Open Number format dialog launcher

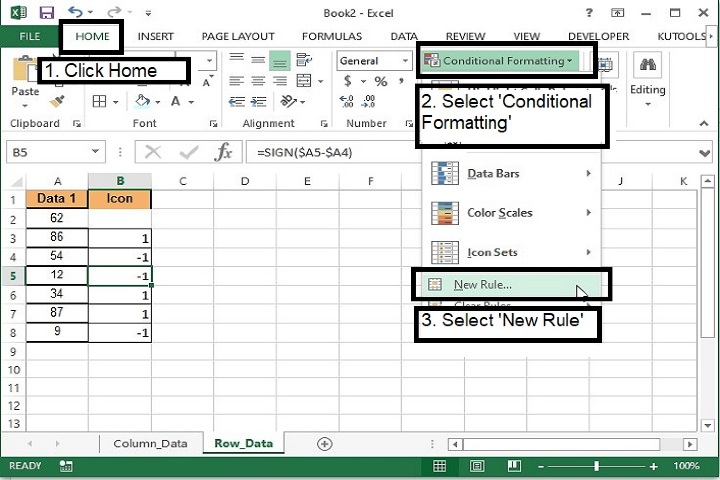(408, 124)
